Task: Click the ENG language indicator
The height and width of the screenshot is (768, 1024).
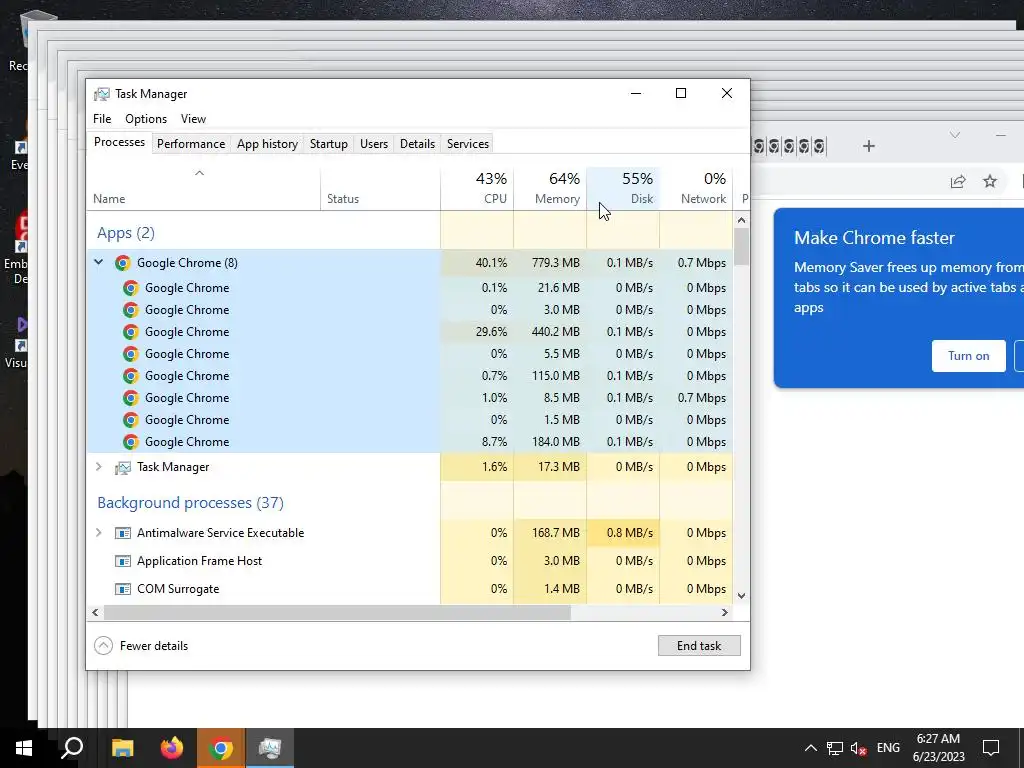Action: pos(888,748)
